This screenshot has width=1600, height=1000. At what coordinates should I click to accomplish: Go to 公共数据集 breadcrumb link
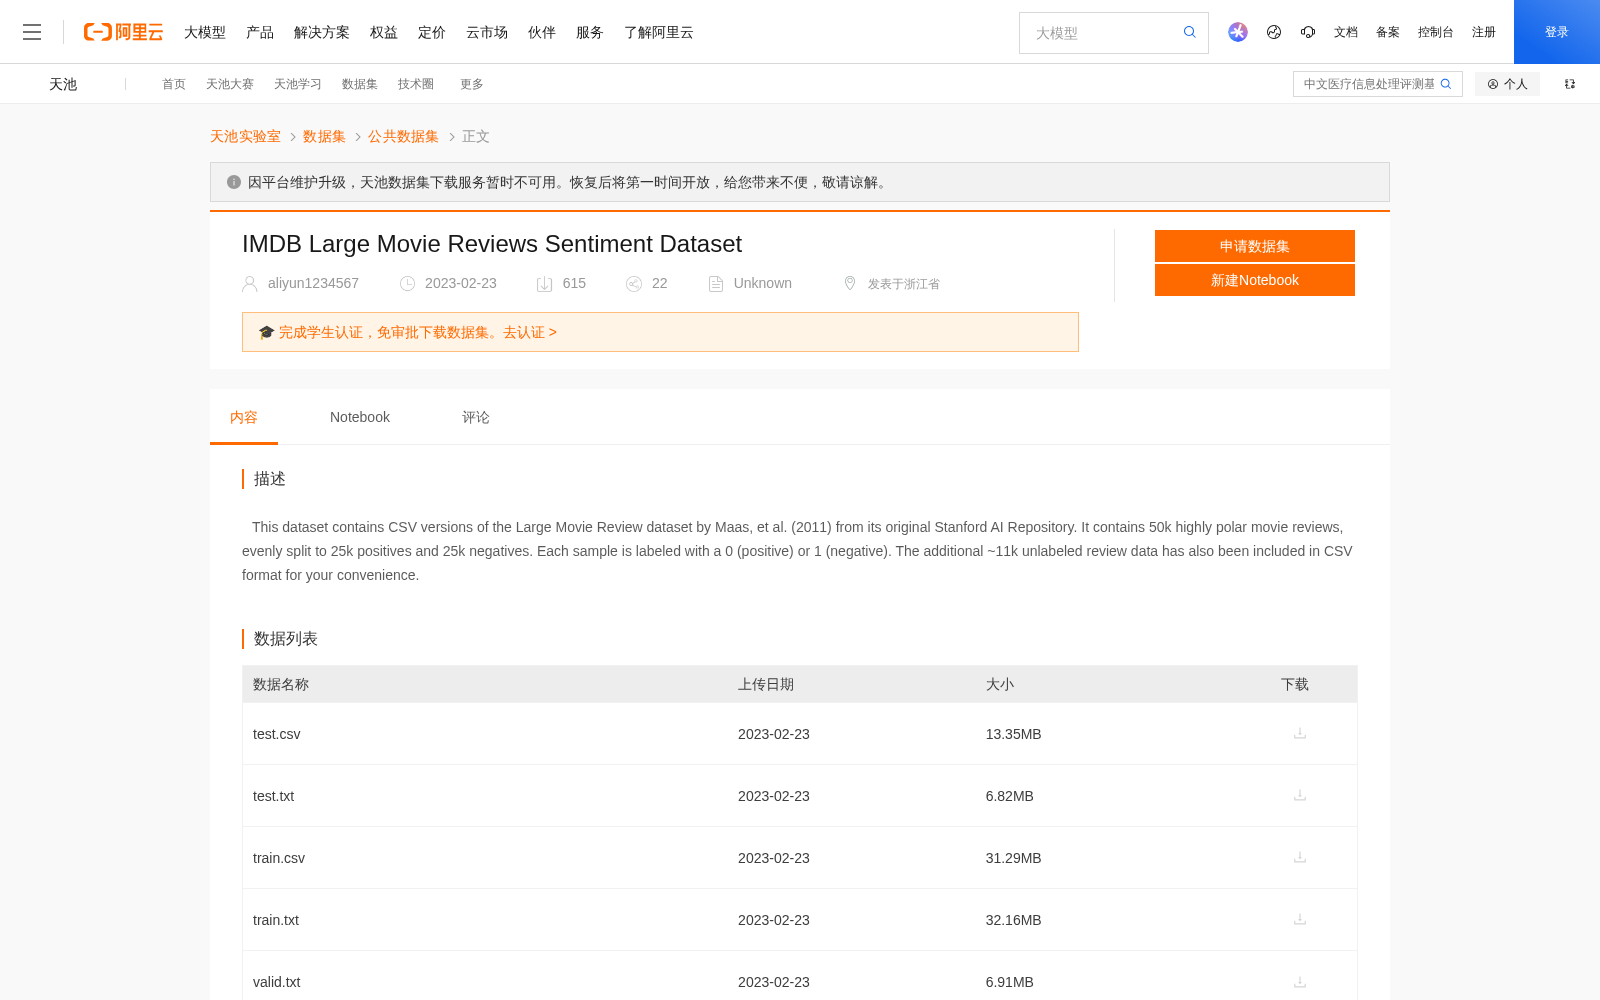coord(403,136)
